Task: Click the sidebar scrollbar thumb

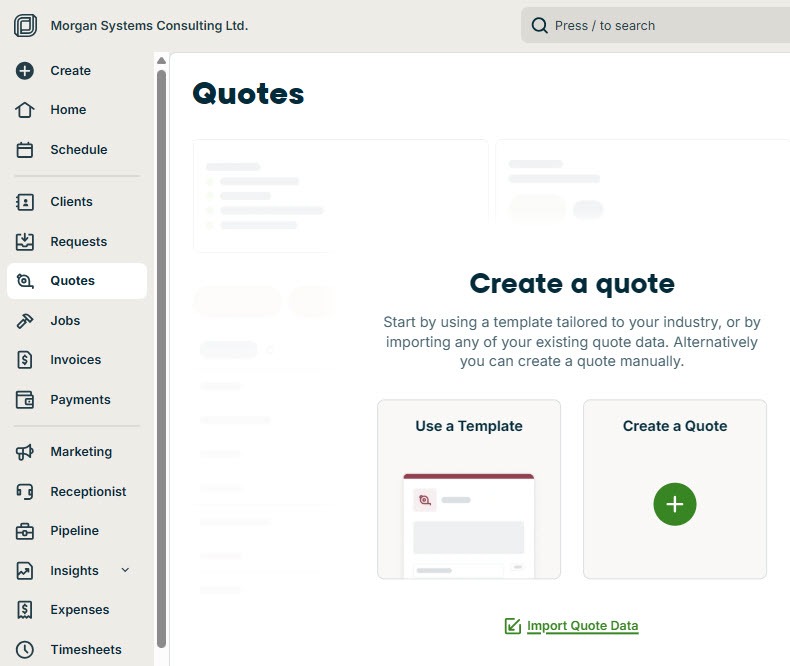Action: point(161,359)
